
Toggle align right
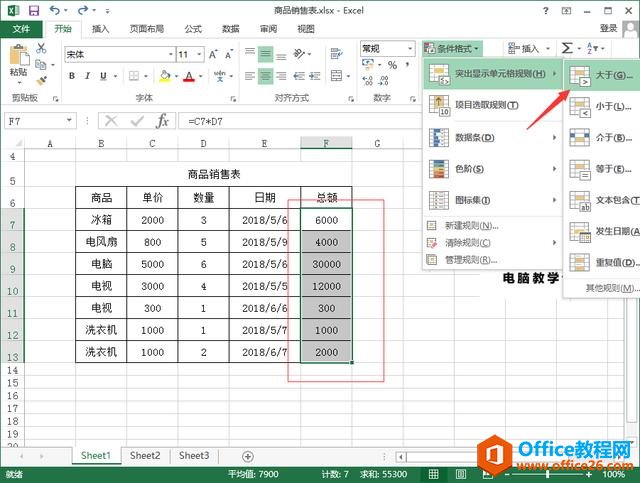[x=281, y=76]
